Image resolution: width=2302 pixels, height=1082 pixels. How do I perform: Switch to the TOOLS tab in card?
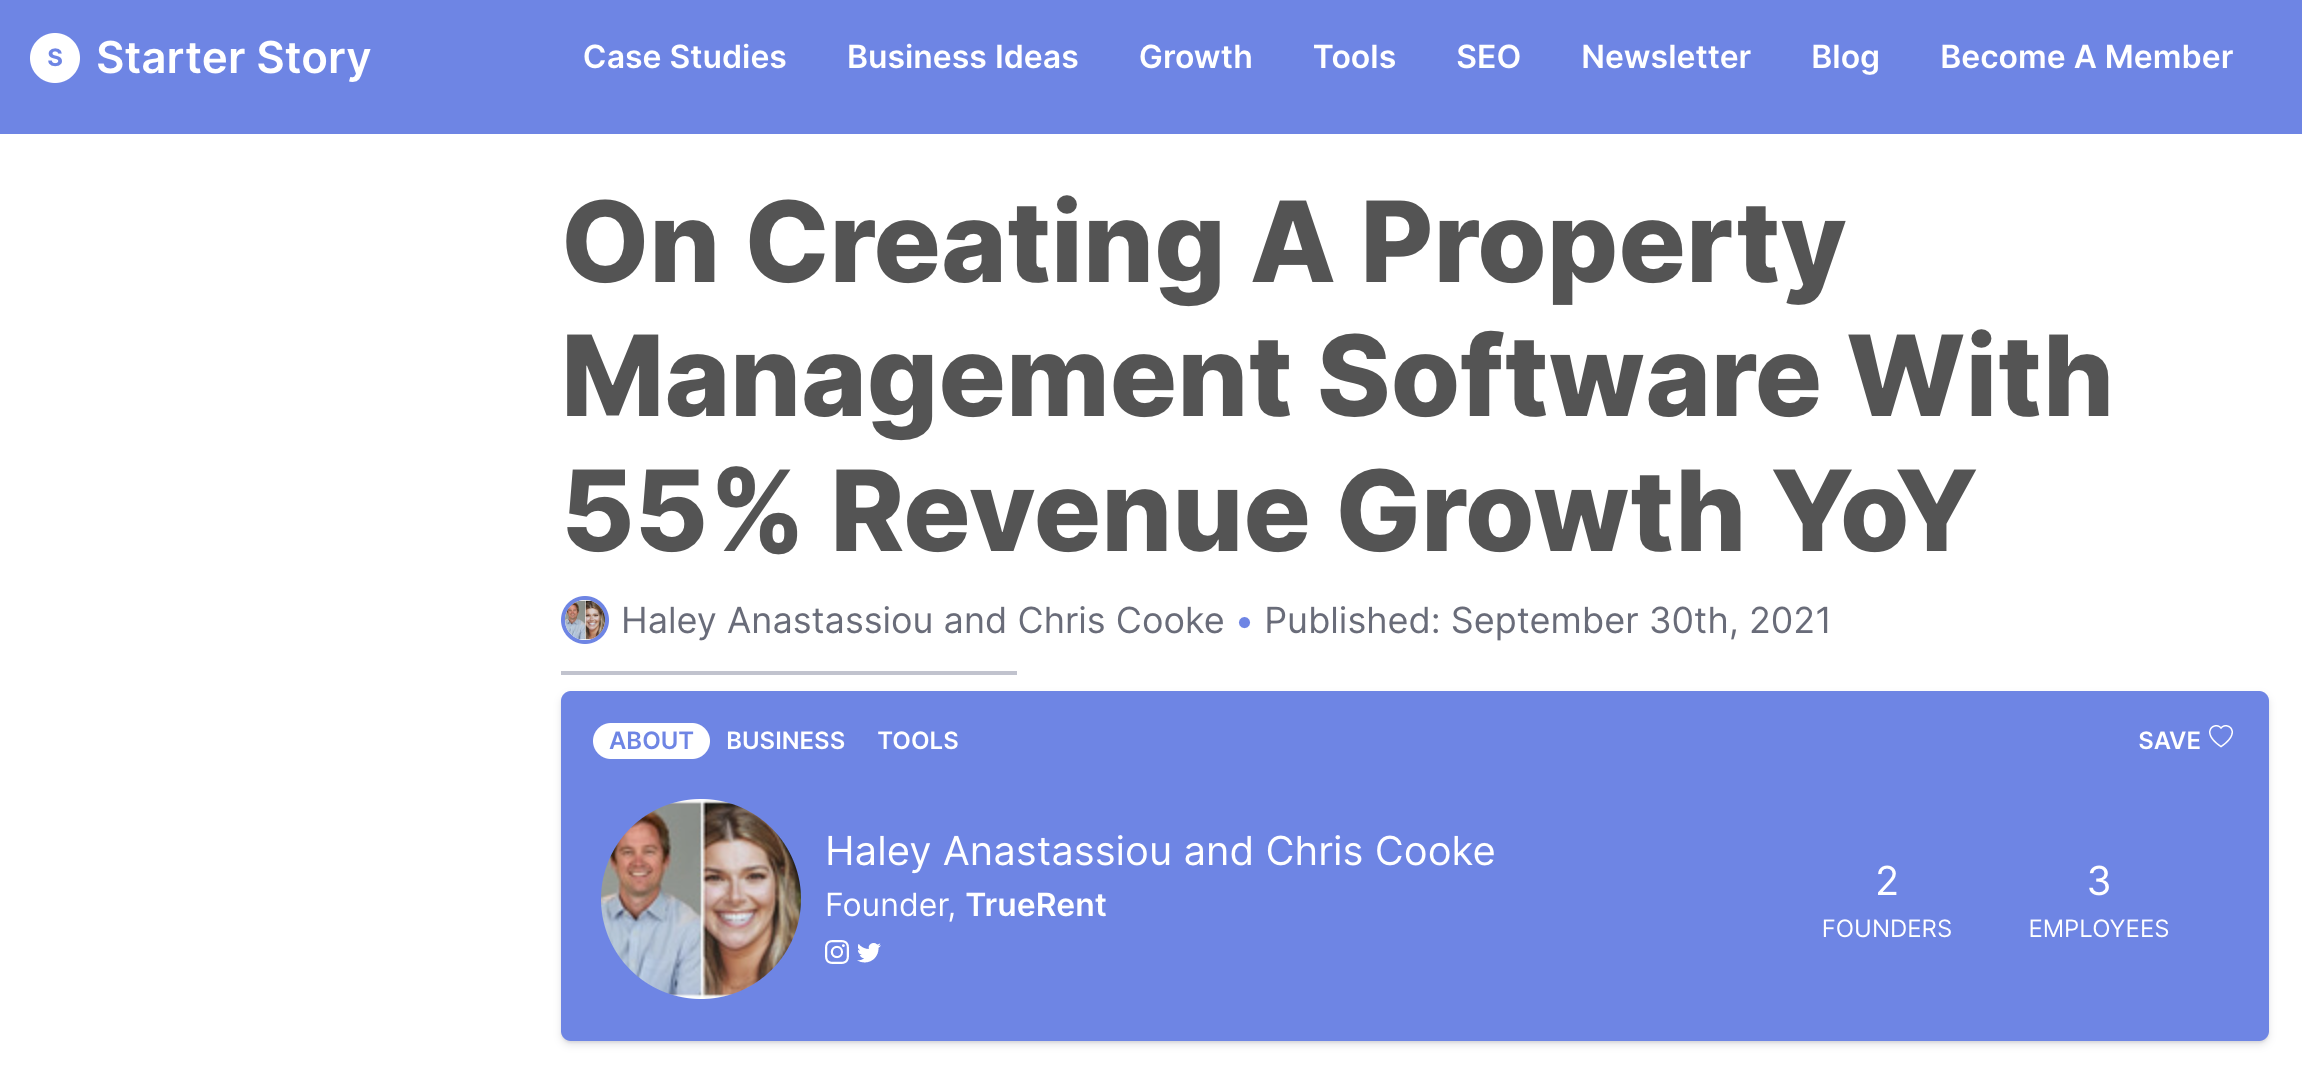click(917, 740)
